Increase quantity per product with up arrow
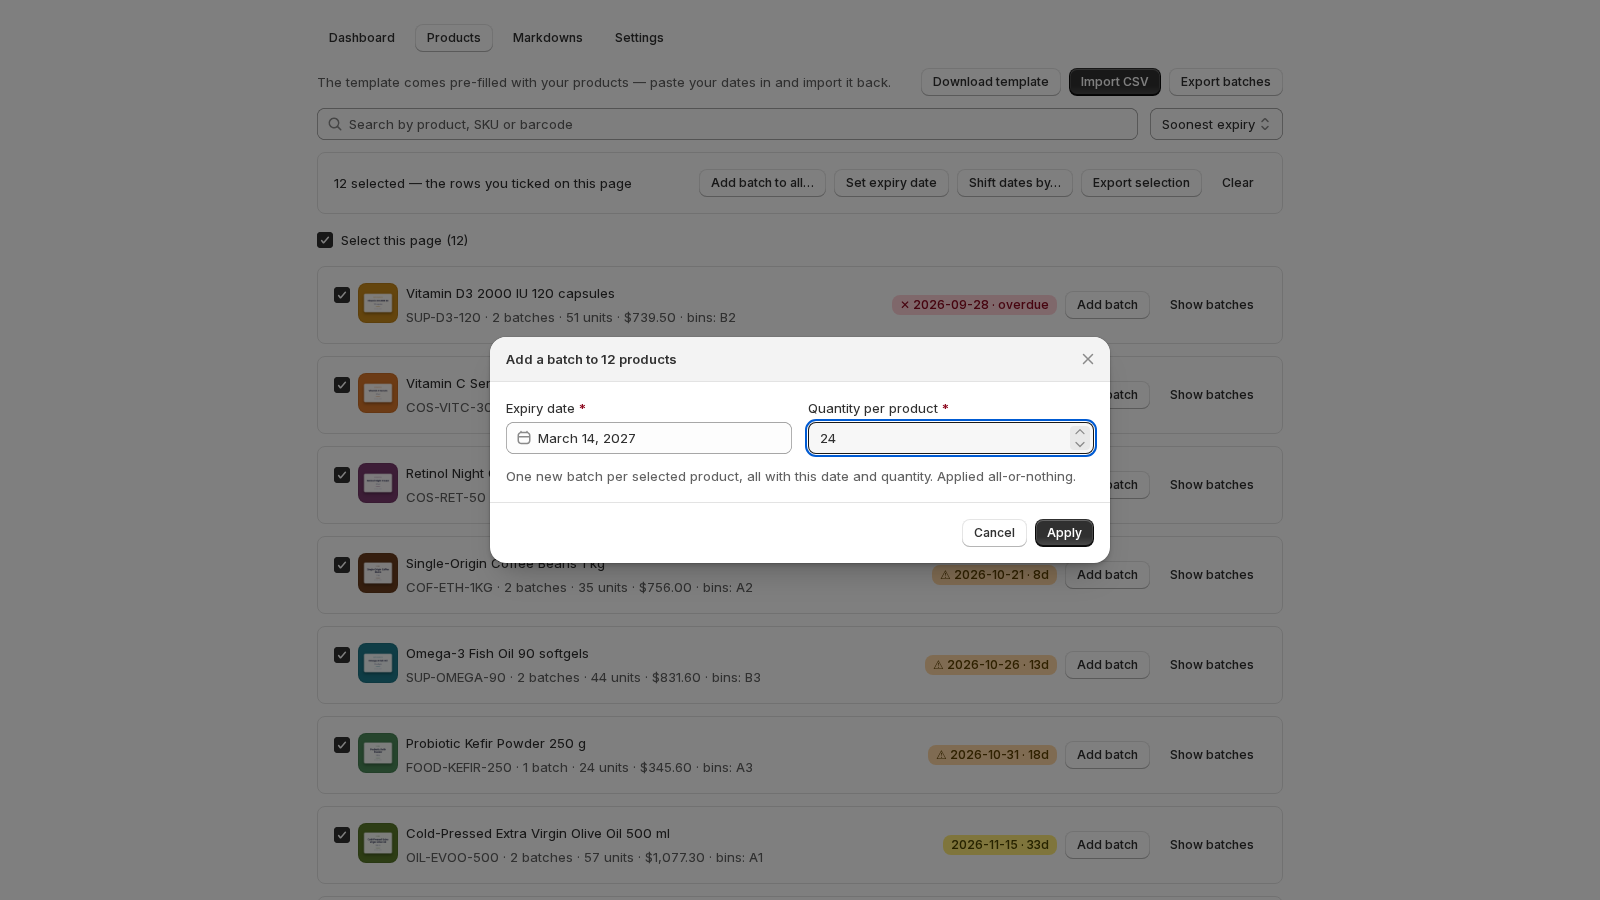The width and height of the screenshot is (1600, 900). [1080, 432]
